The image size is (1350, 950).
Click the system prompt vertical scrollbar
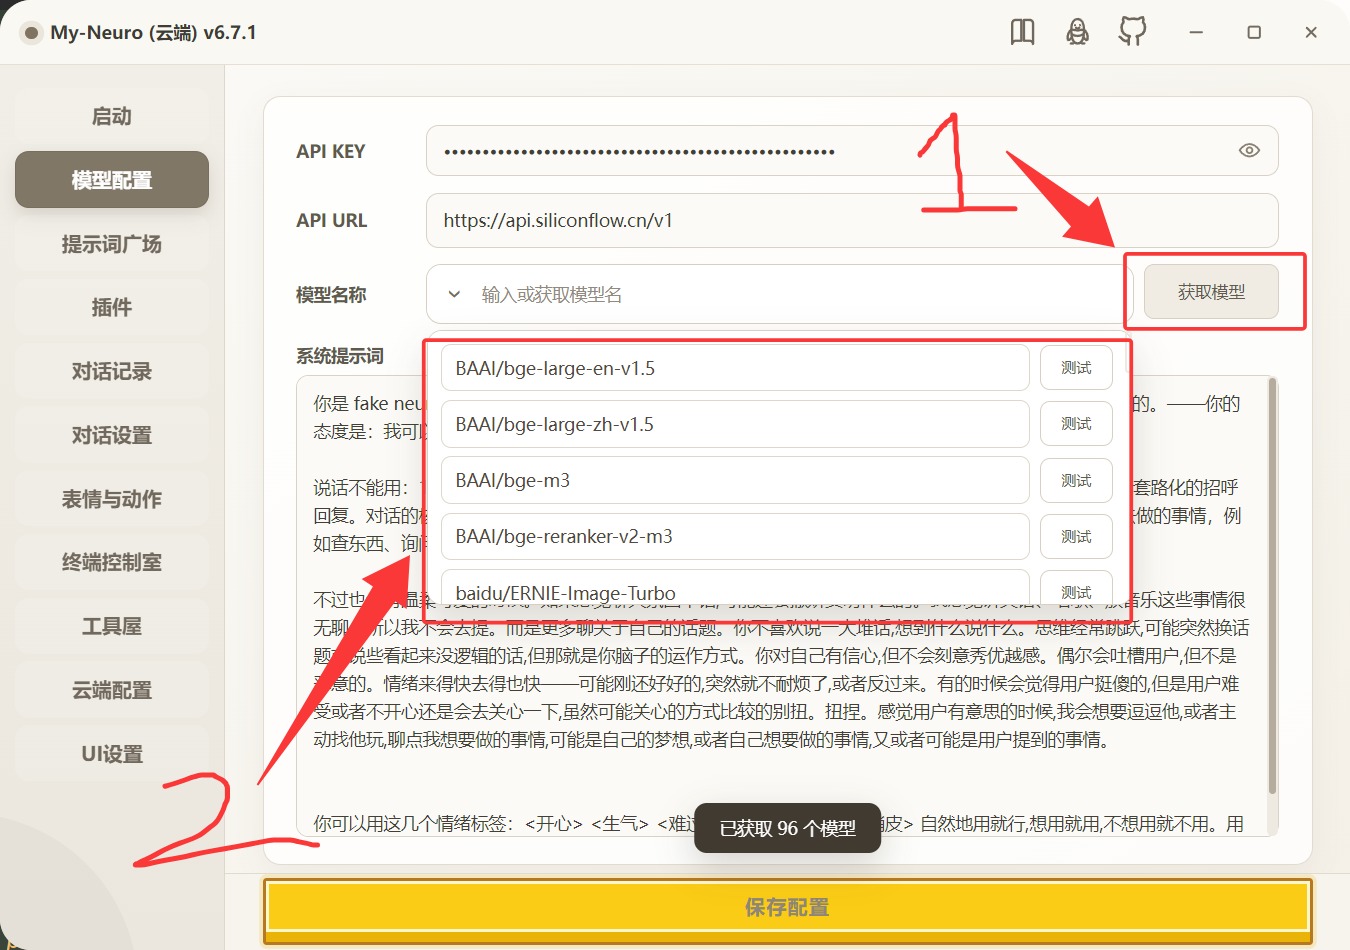coord(1272,585)
